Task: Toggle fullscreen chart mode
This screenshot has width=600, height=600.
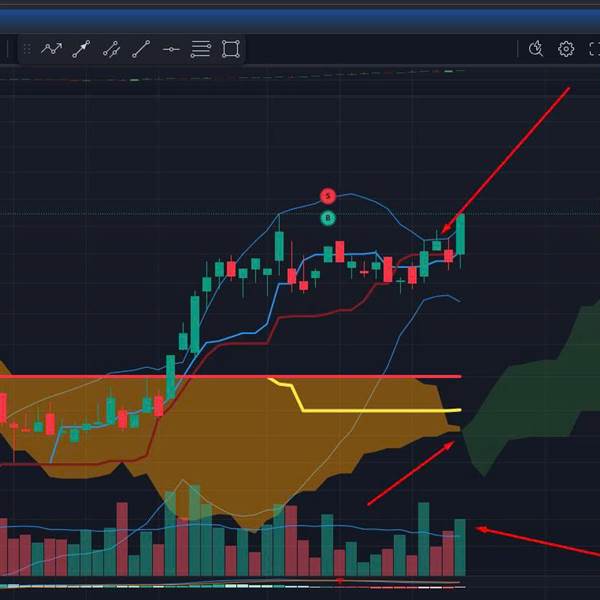Action: 594,49
